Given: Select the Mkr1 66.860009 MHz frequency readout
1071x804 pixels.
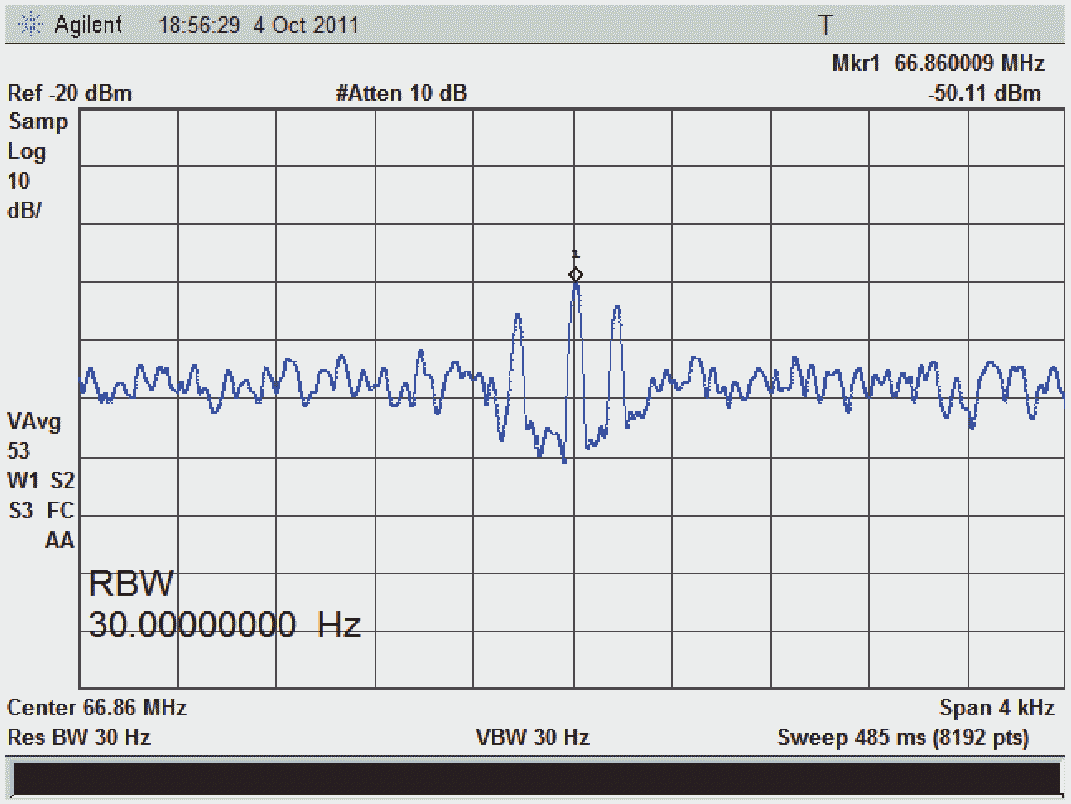Looking at the screenshot, I should 937,64.
